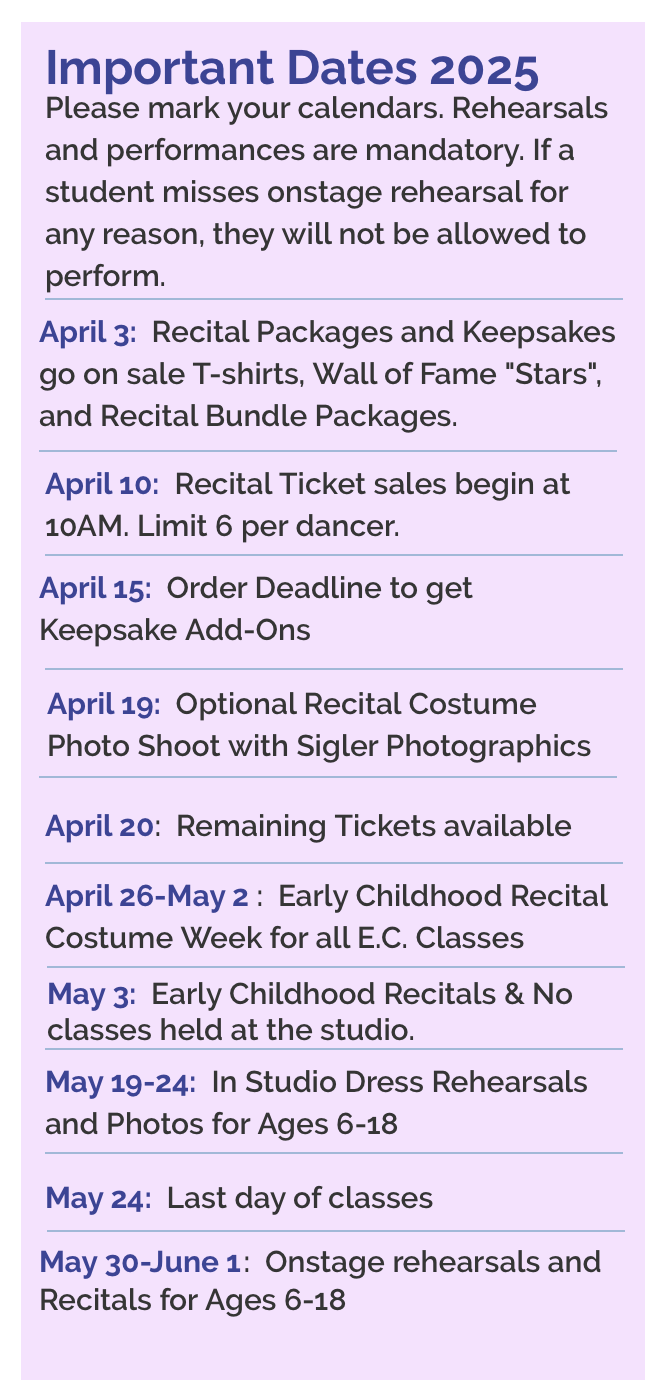Select the "April 3" date label
The width and height of the screenshot is (662, 1394).
click(87, 331)
